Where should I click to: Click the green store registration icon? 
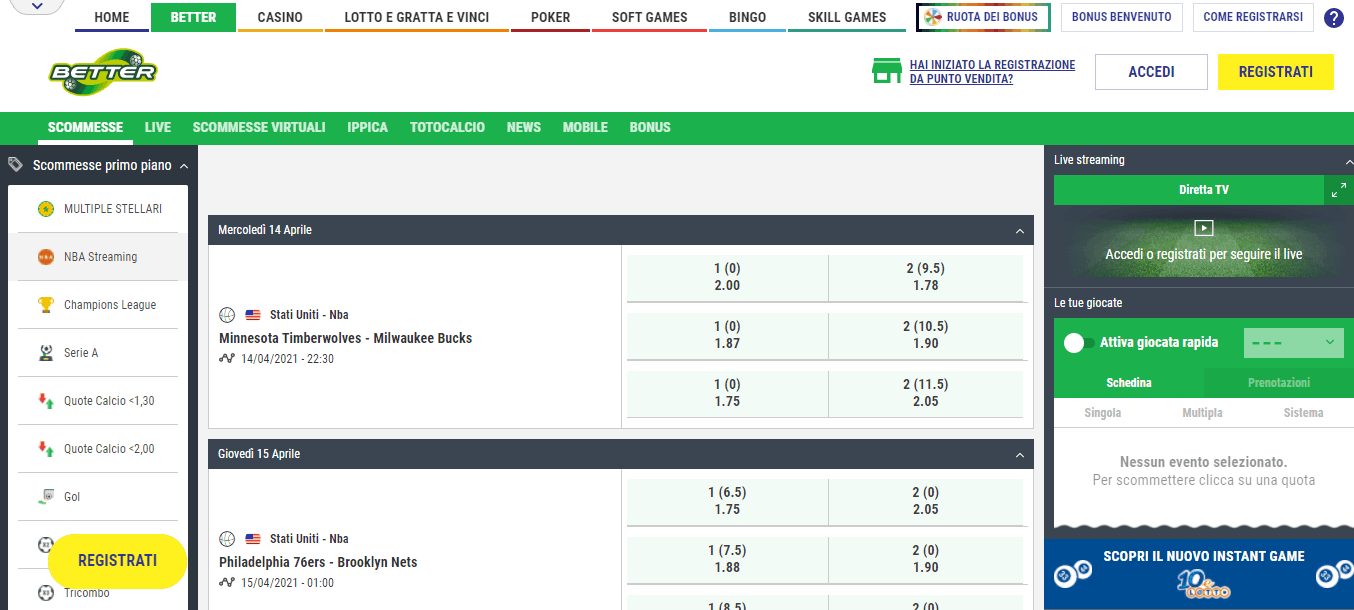(x=887, y=71)
